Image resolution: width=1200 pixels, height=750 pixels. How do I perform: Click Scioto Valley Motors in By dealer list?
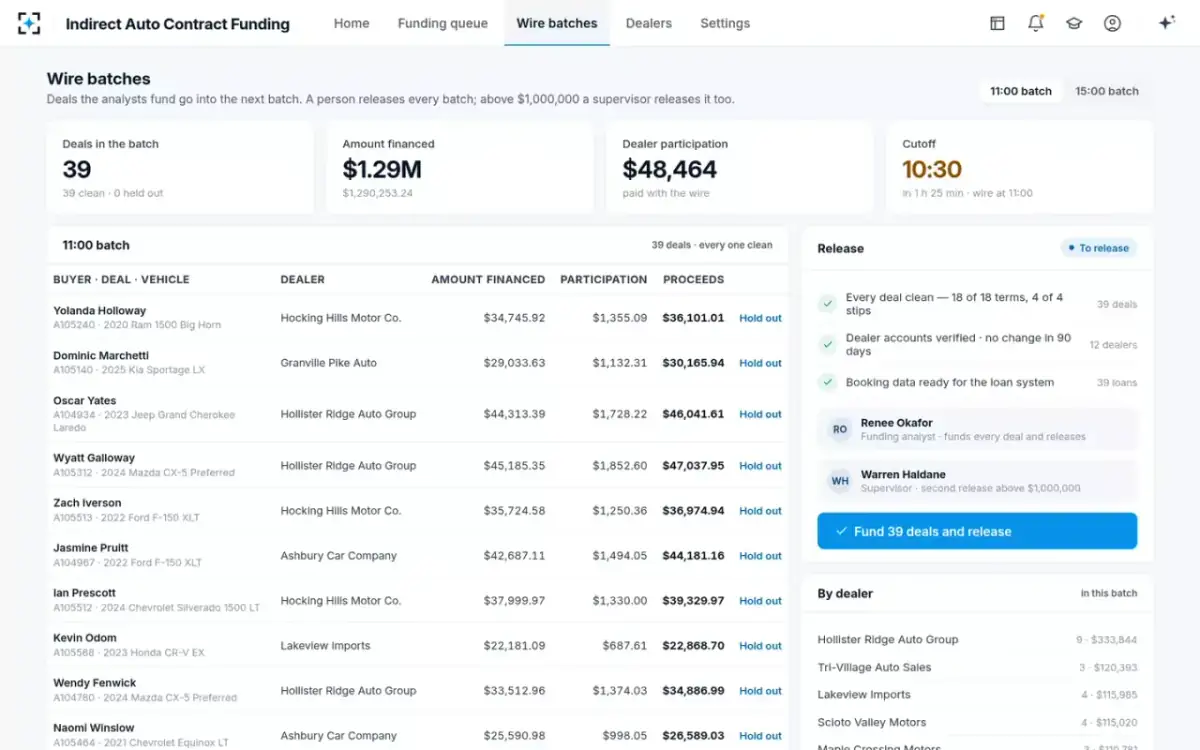(872, 722)
